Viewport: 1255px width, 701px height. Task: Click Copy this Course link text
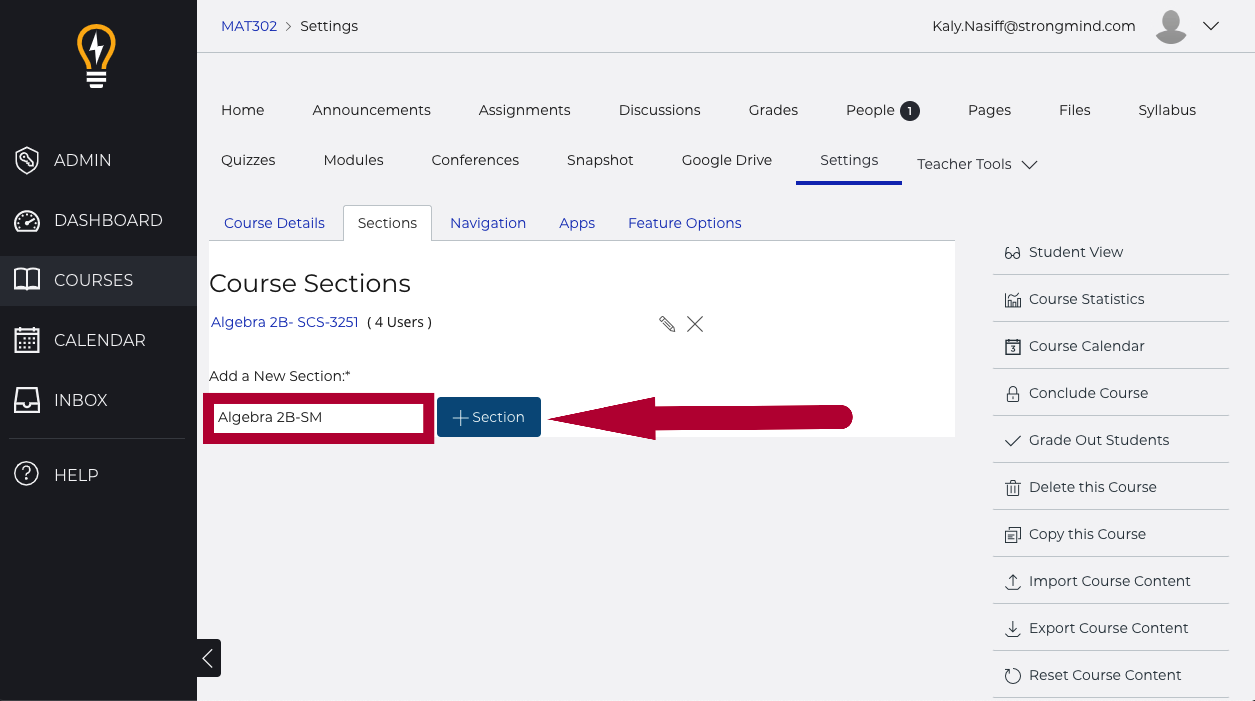pos(1088,534)
